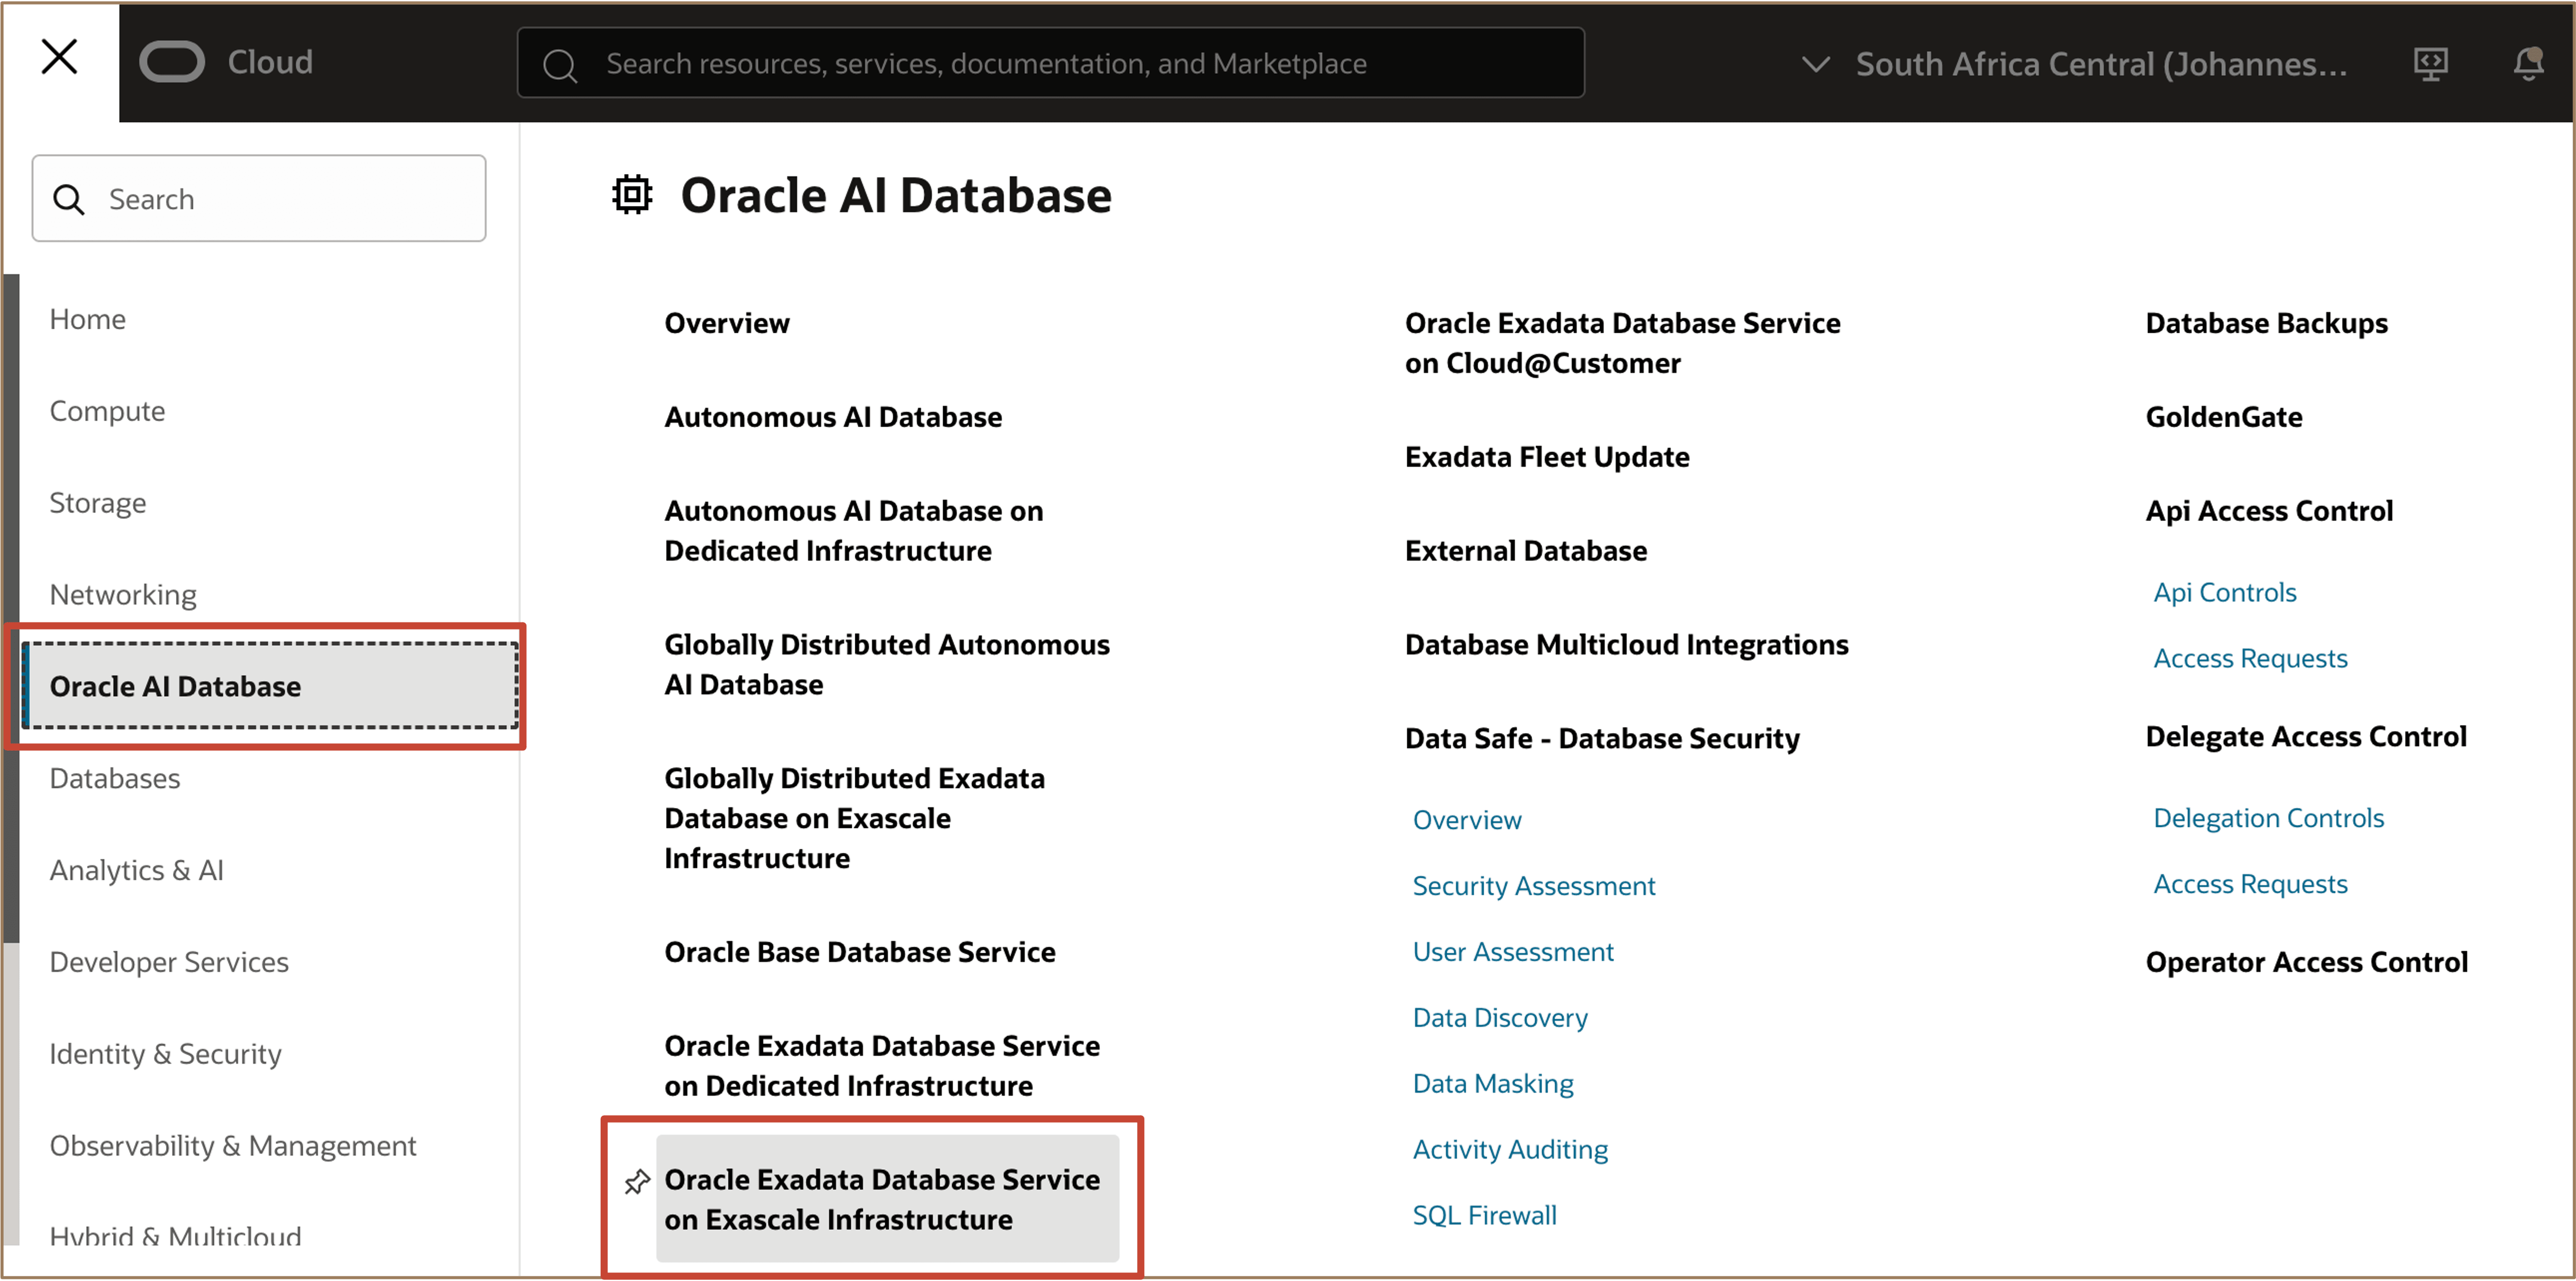Close the navigation menu
Image resolution: width=2576 pixels, height=1281 pixels.
[59, 57]
